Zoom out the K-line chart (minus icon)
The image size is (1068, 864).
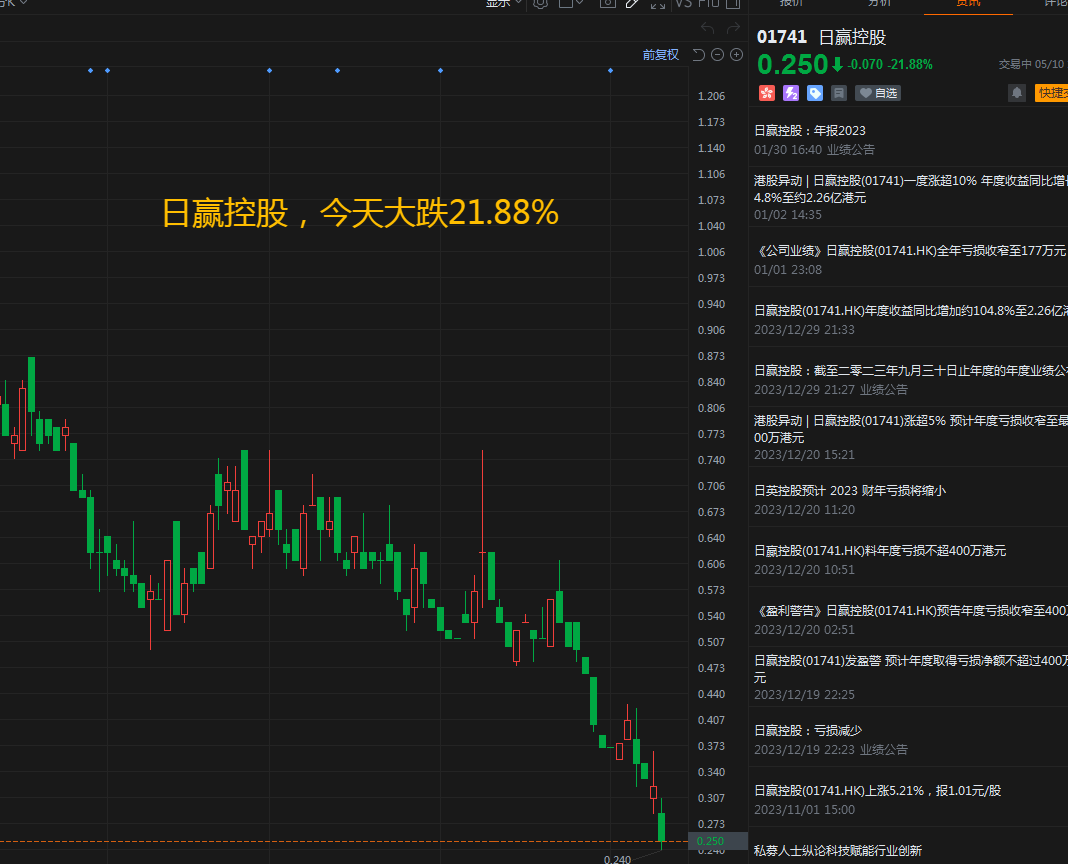[717, 55]
